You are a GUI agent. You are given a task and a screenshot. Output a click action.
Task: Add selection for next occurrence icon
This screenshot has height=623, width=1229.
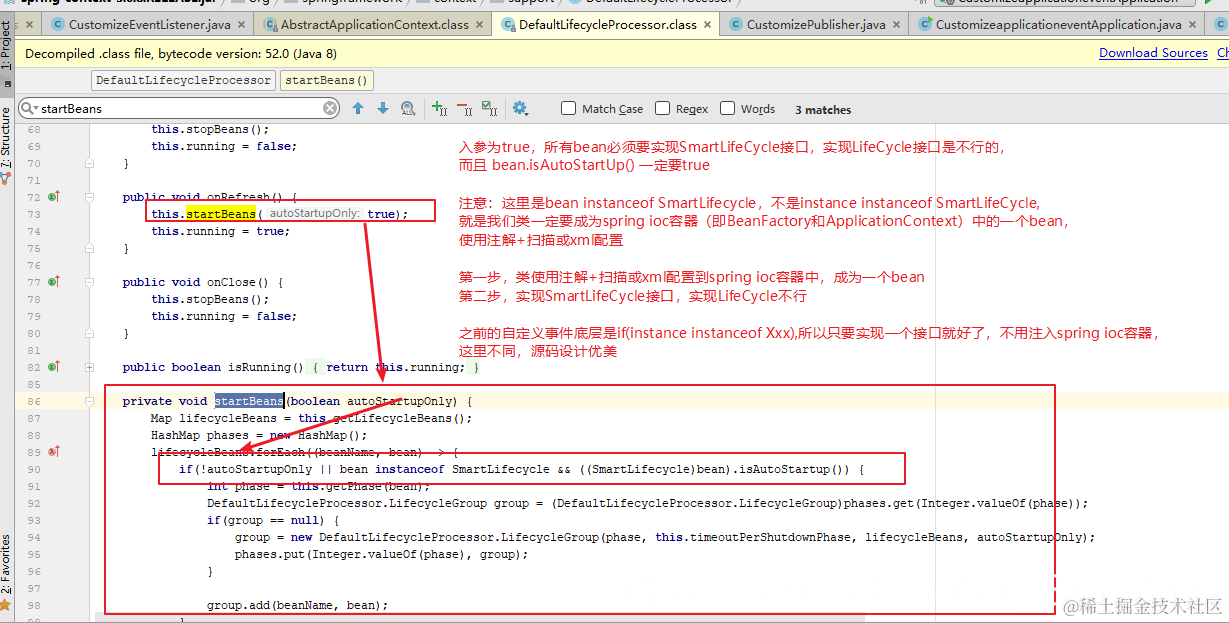tap(439, 108)
